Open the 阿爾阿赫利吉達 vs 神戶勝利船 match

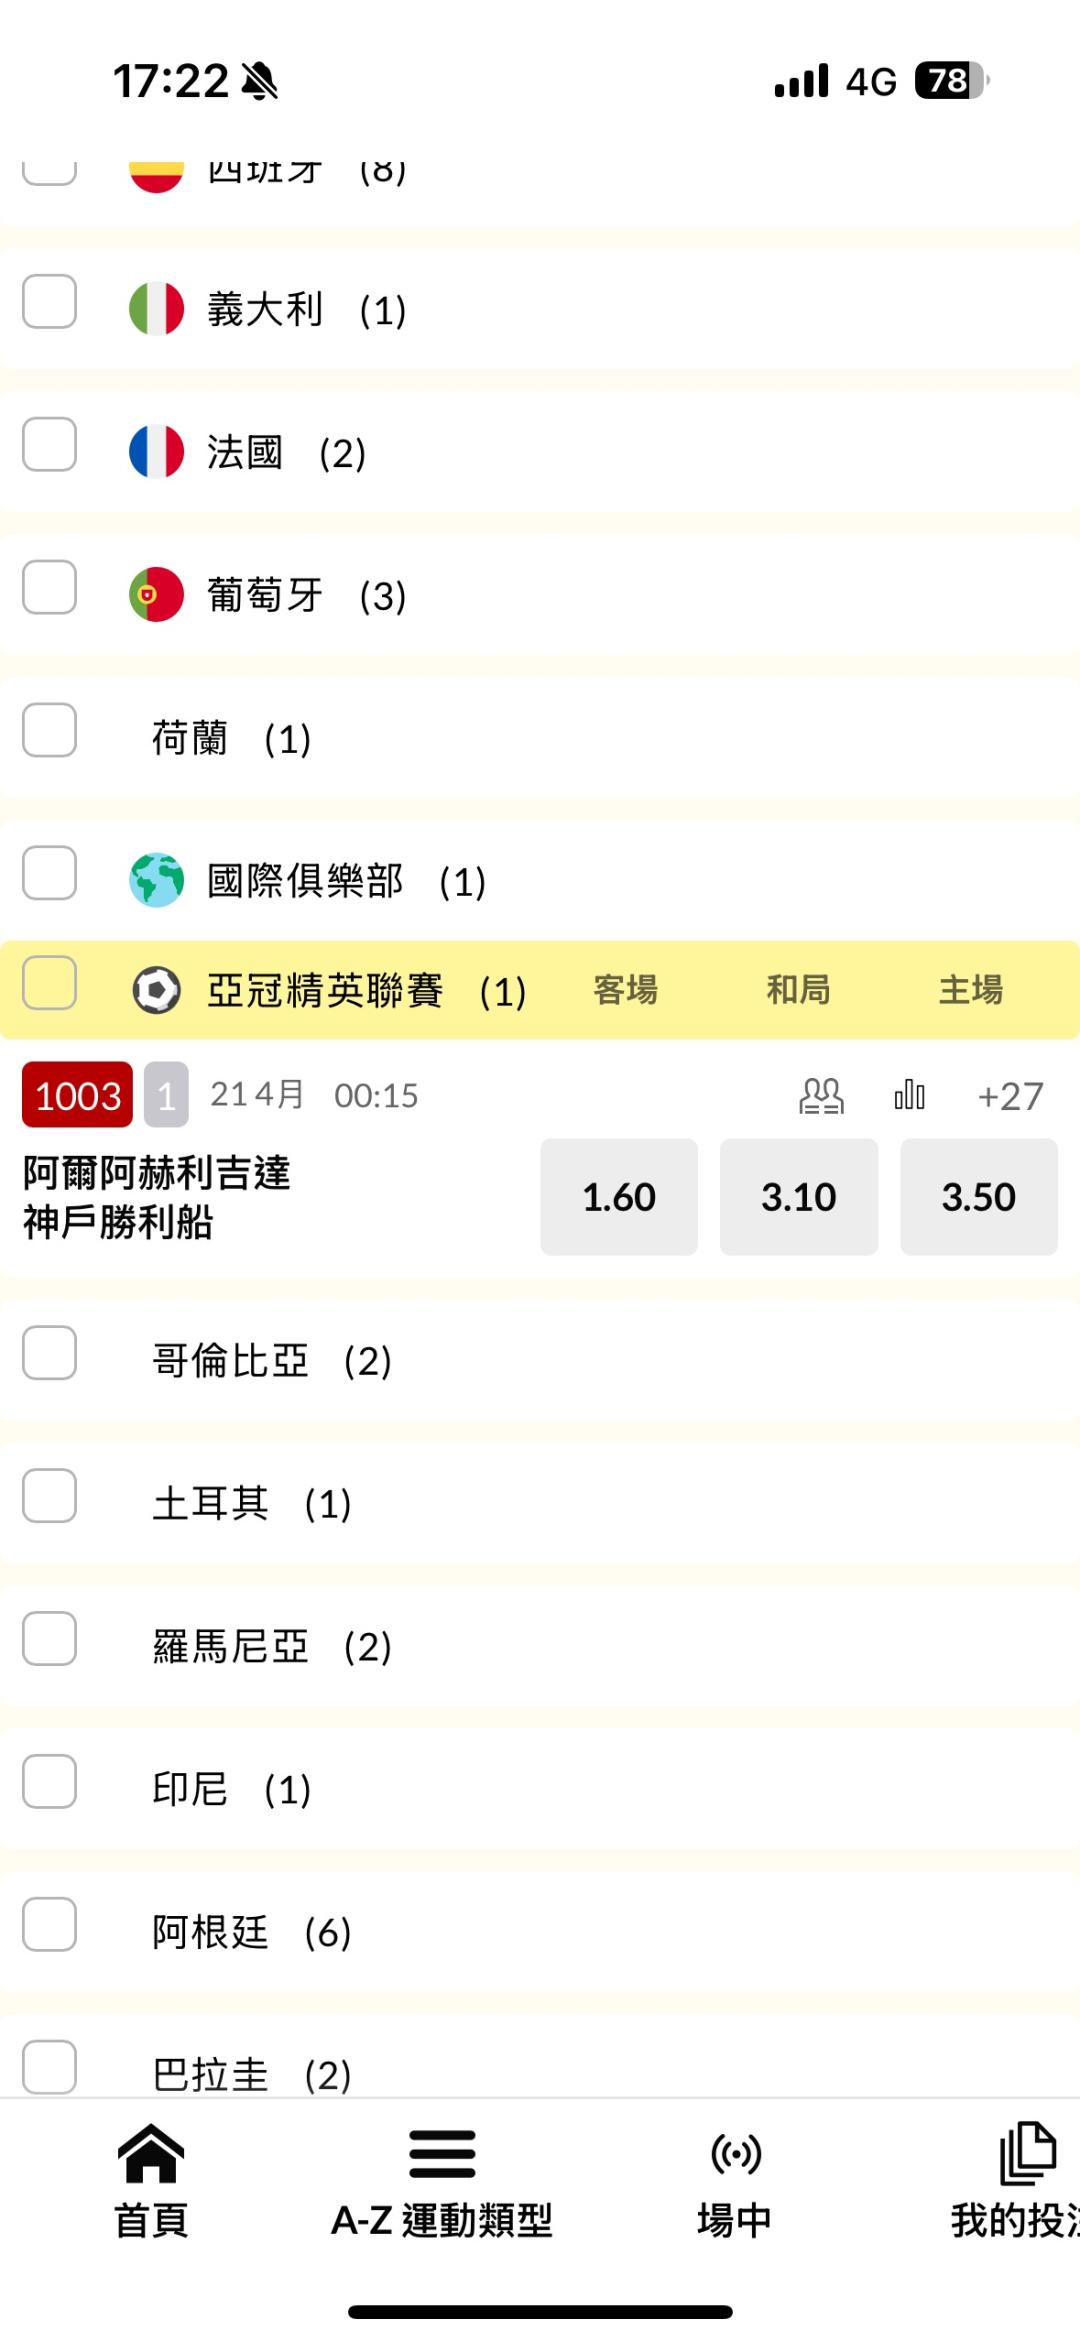tap(157, 1197)
